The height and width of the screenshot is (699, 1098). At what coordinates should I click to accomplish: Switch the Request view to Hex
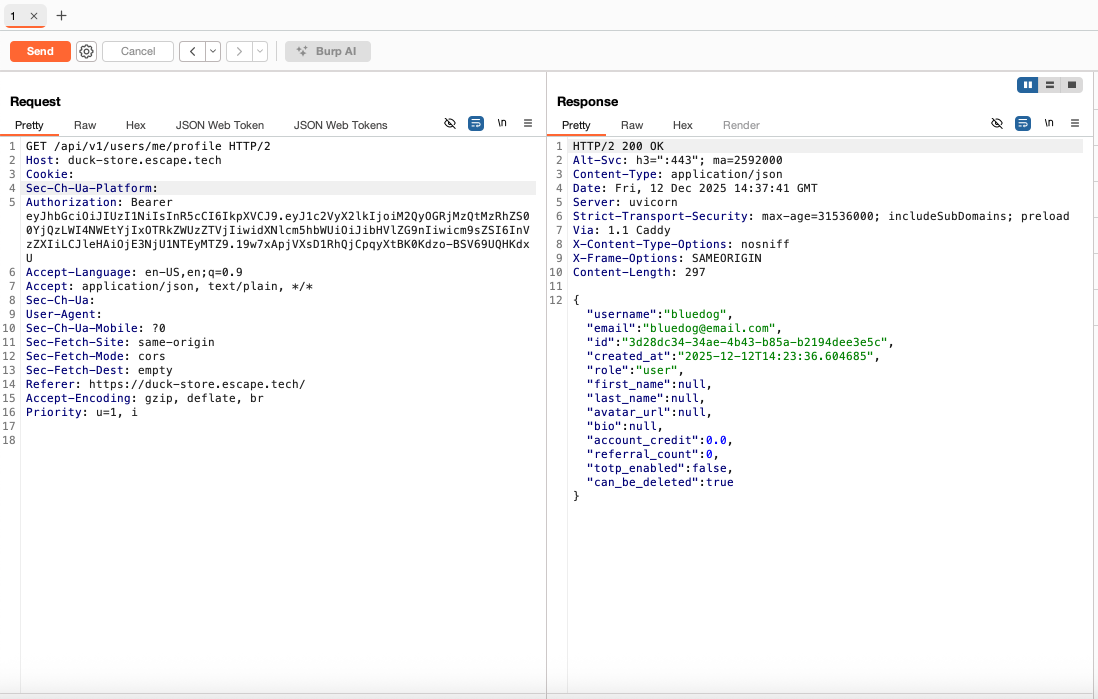[x=135, y=125]
